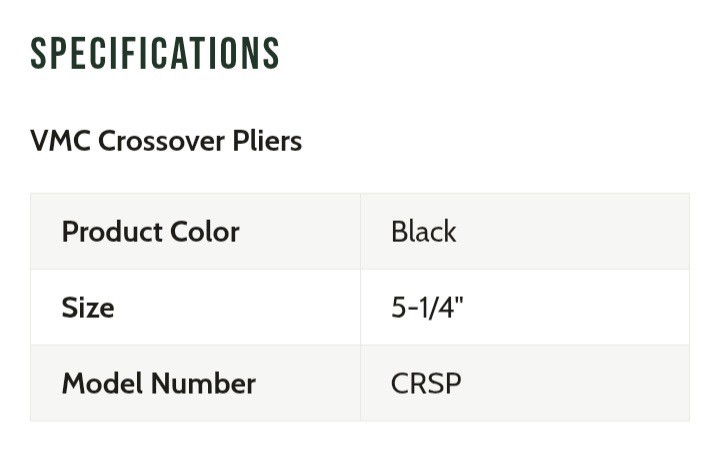Screen dimensions: 720x455
Task: Click blank area right of Pliers title
Action: pos(507,140)
